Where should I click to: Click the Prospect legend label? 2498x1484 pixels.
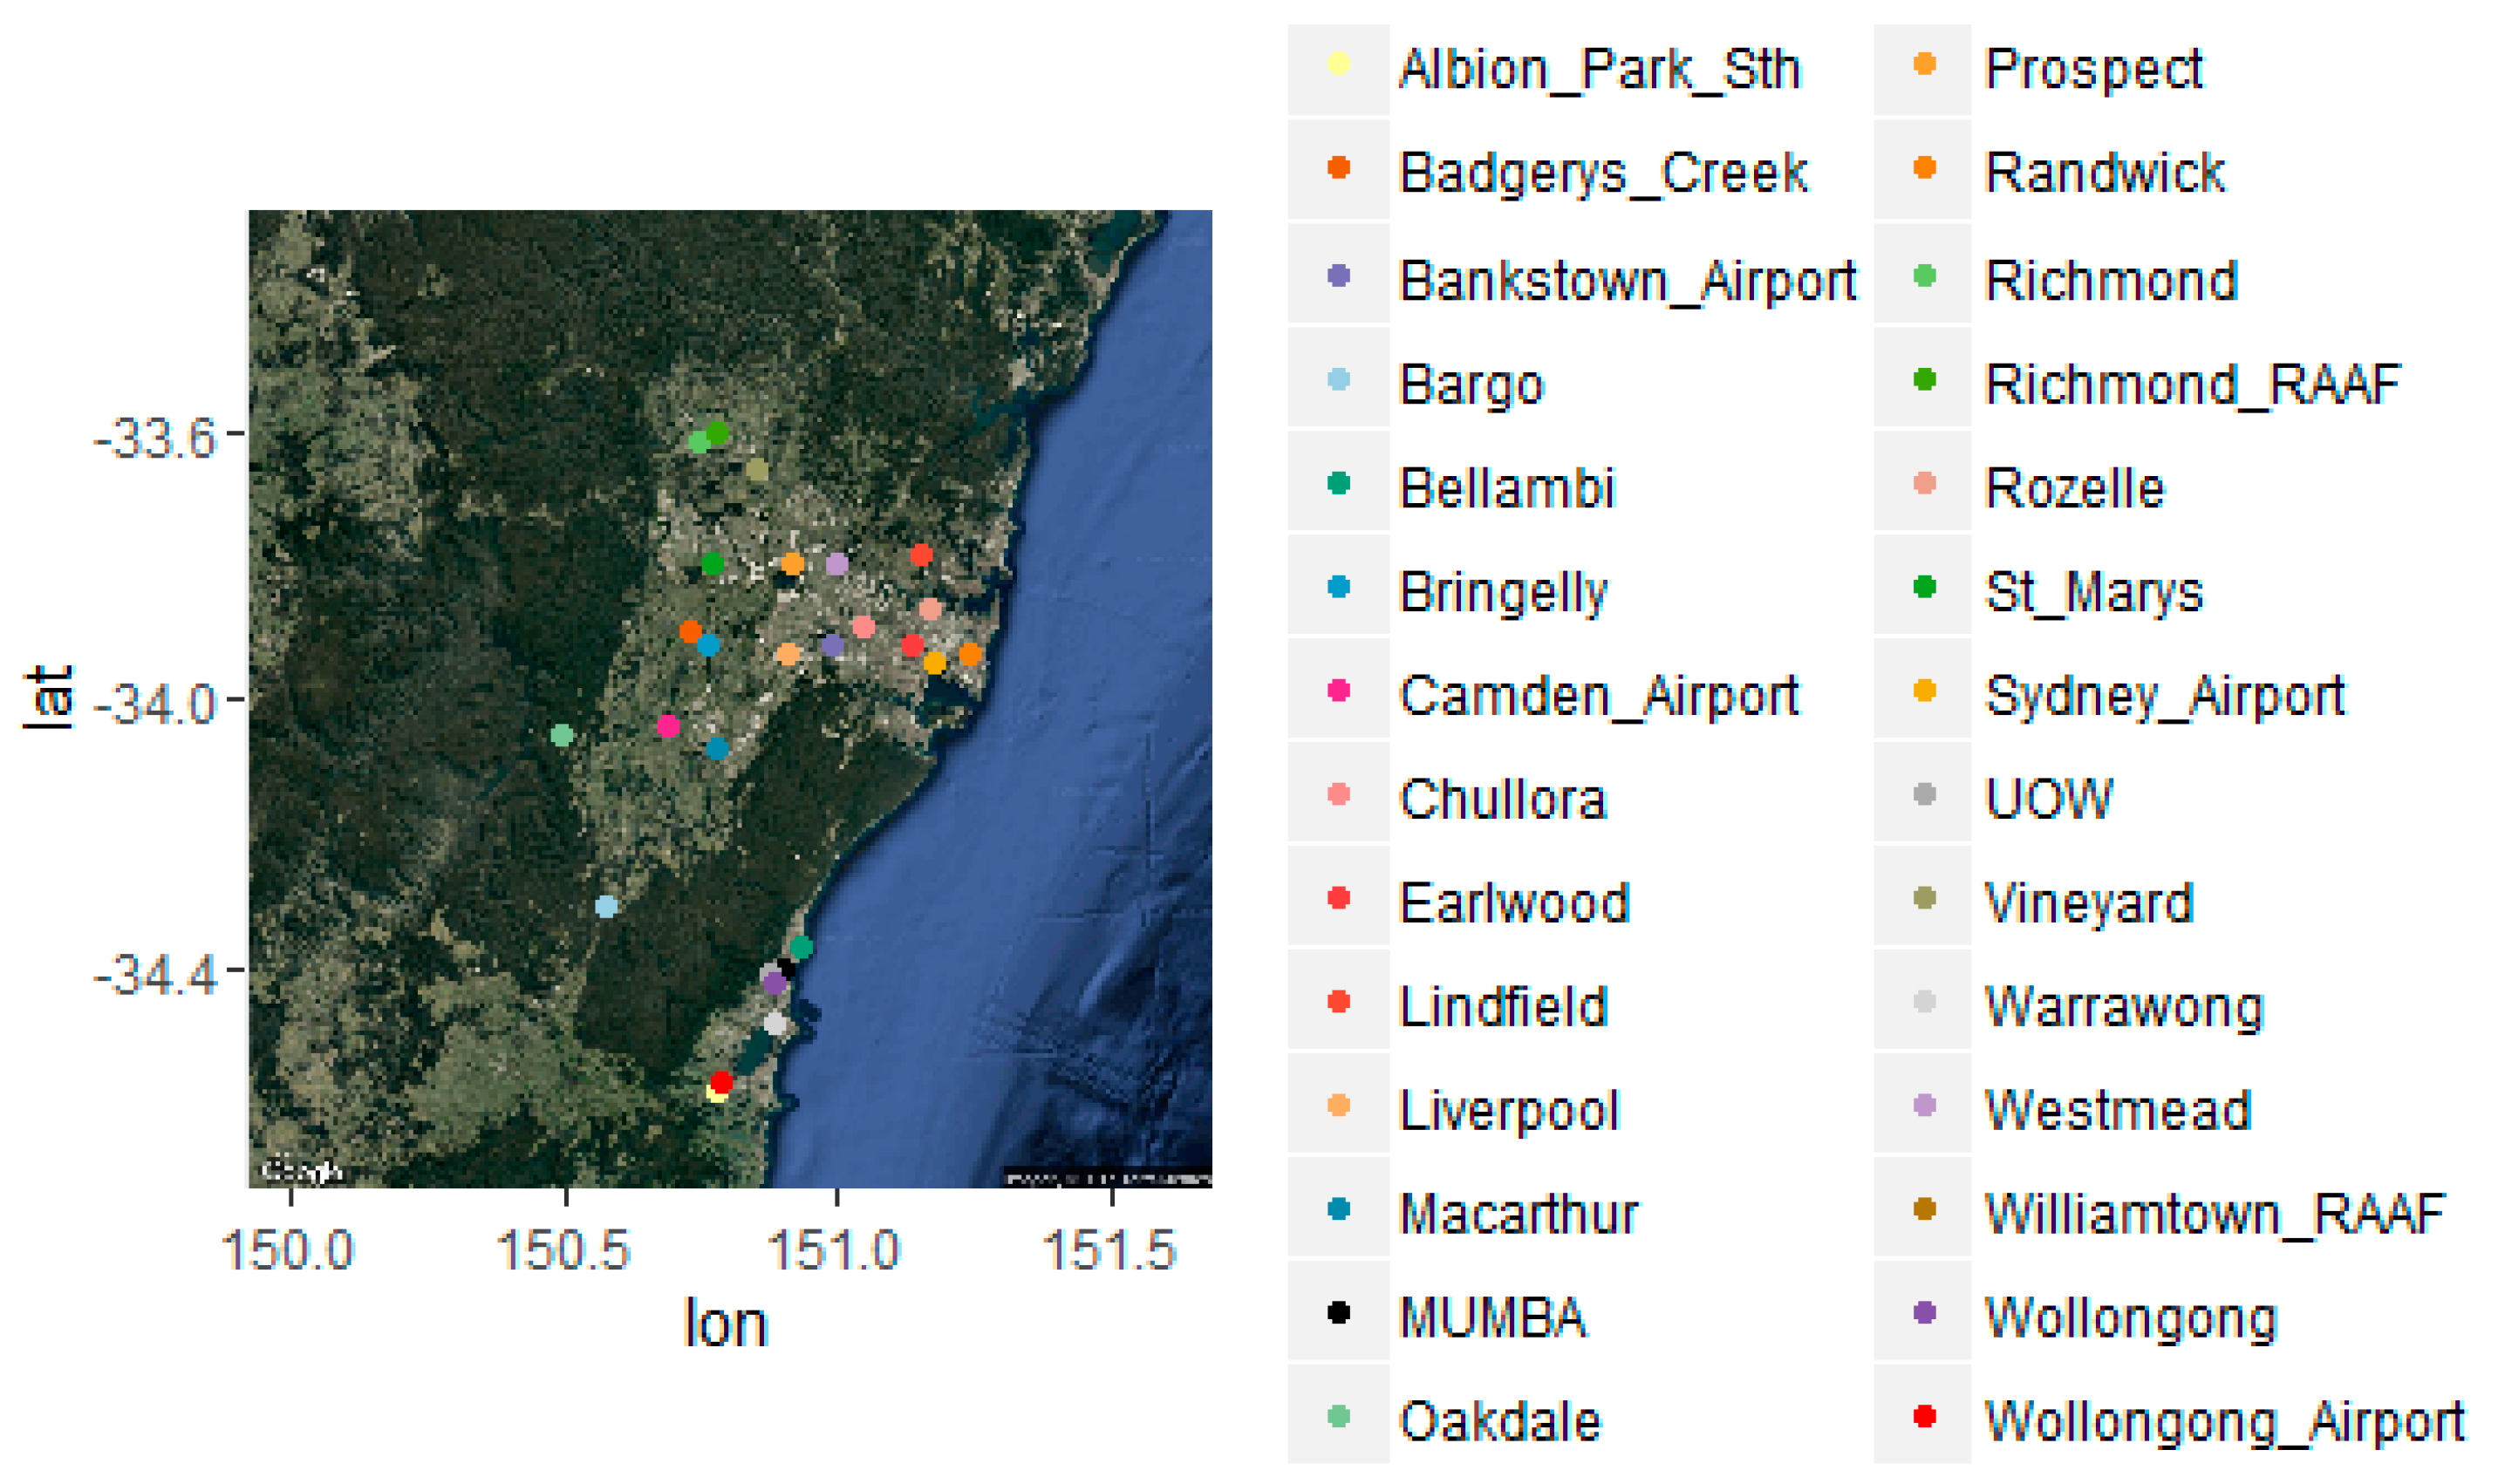2093,70
